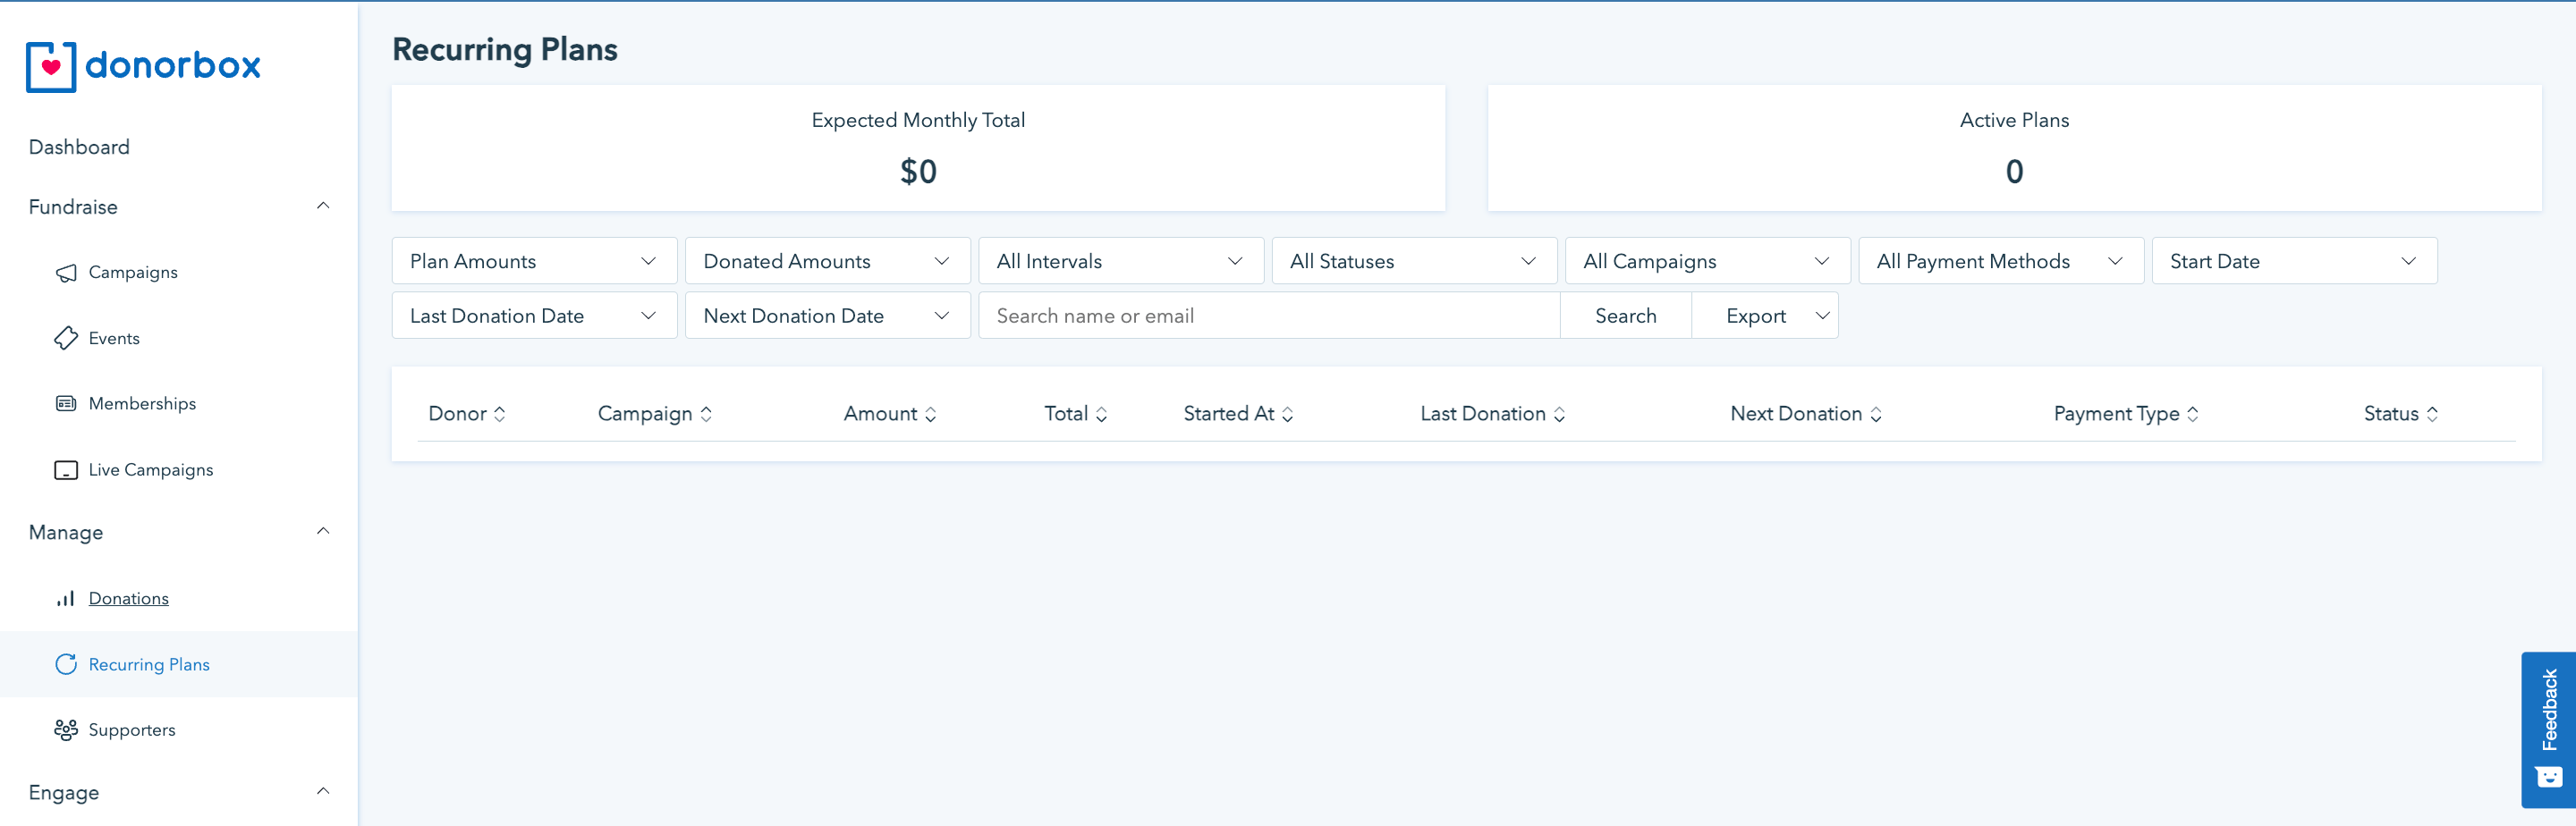Open the Dashboard menu item
The width and height of the screenshot is (2576, 826).
pyautogui.click(x=79, y=147)
